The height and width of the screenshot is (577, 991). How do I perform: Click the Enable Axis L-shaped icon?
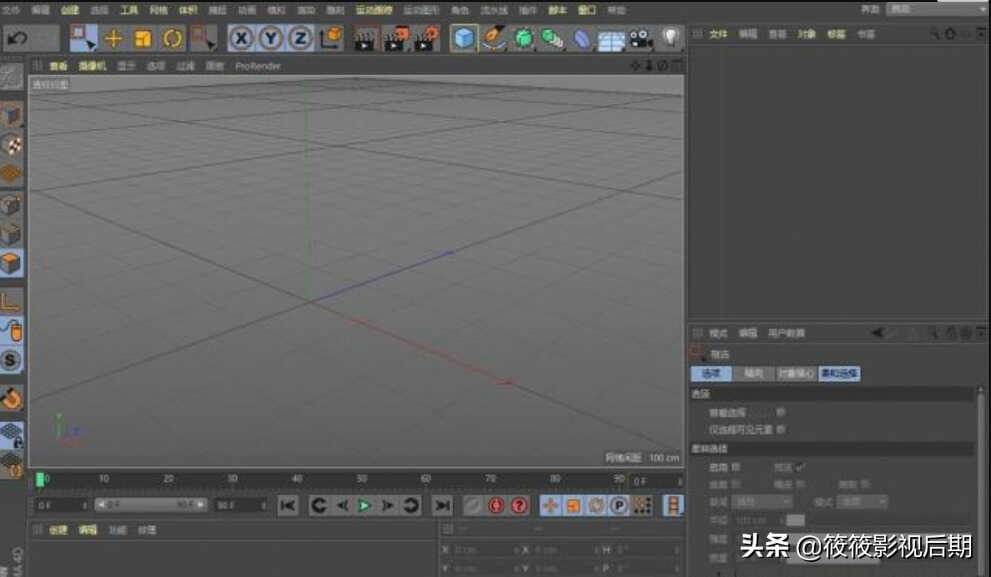click(11, 301)
